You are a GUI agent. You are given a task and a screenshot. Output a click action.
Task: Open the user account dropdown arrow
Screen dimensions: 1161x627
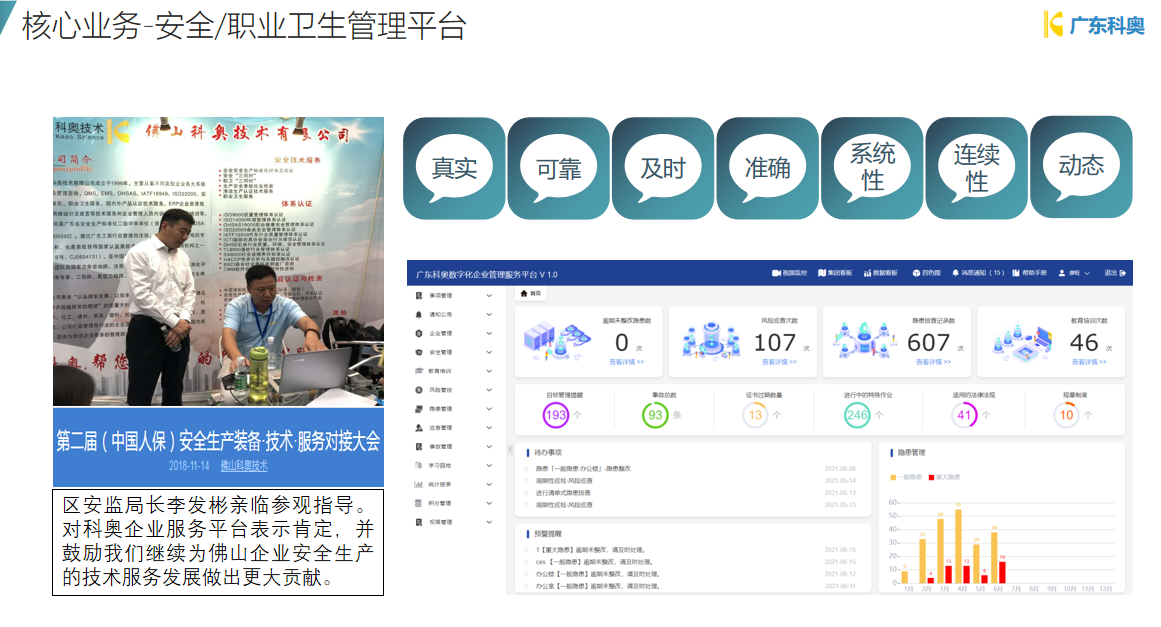(1086, 273)
